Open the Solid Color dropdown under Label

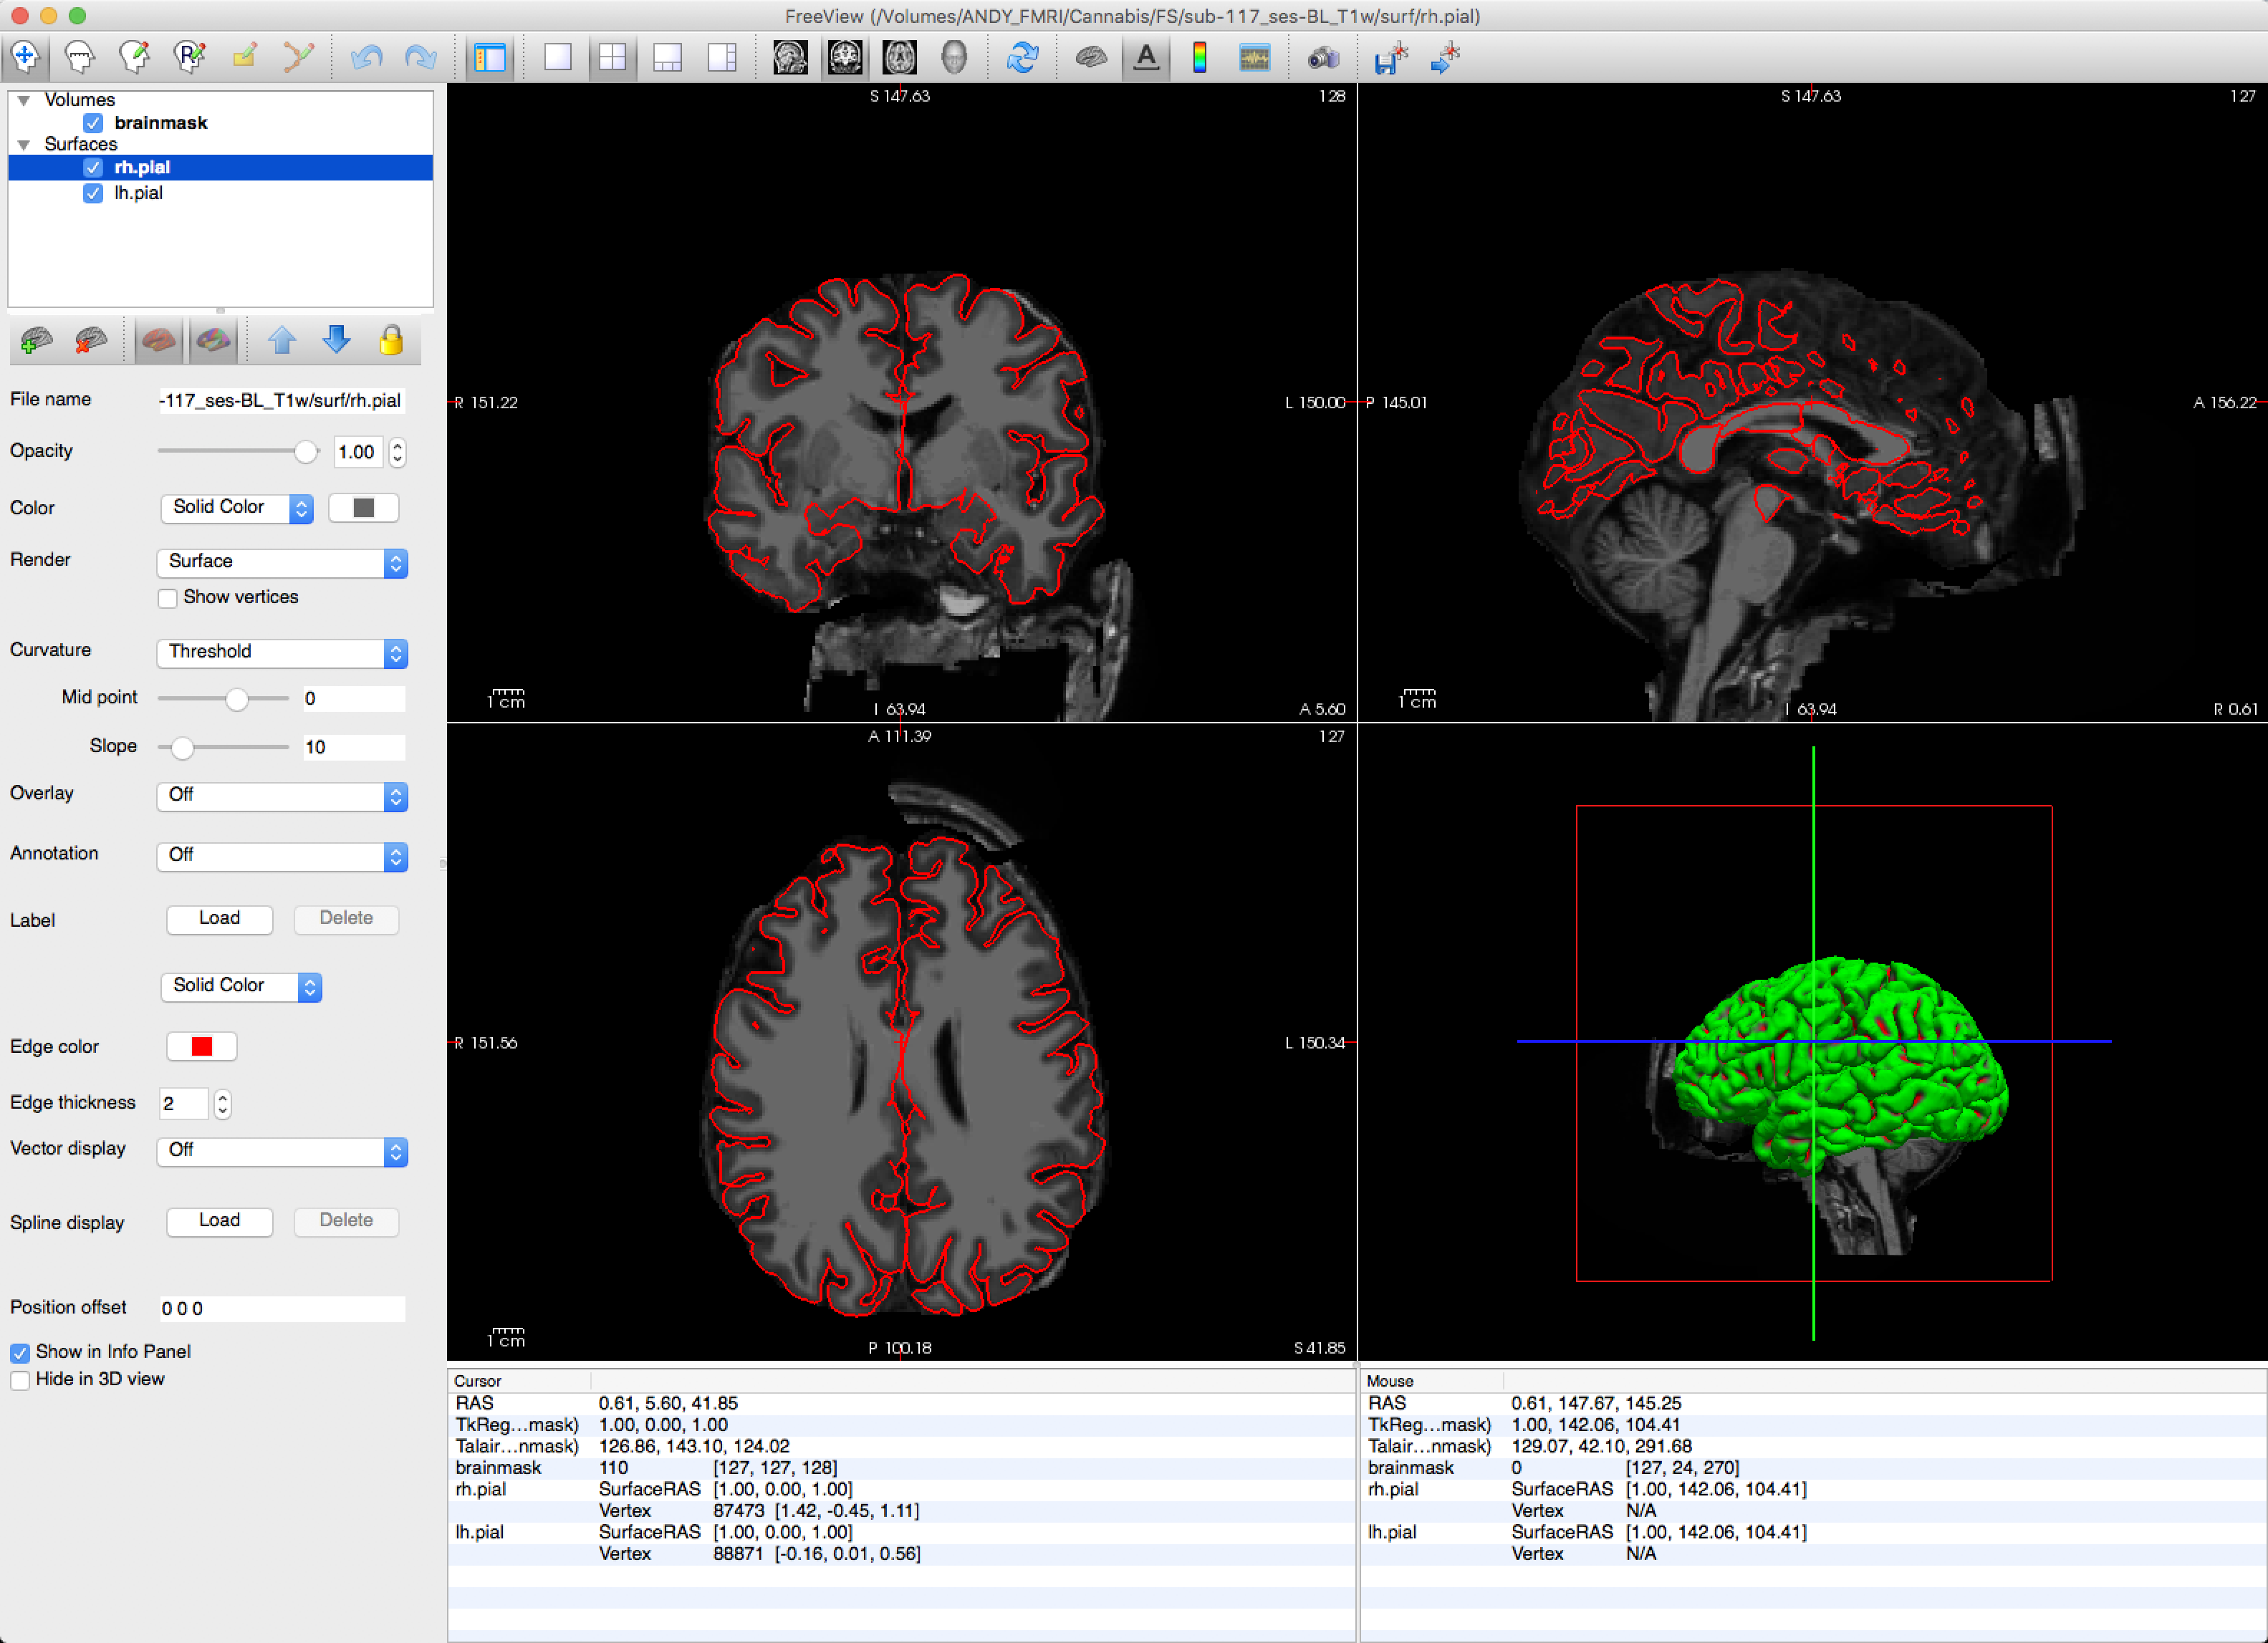241,986
